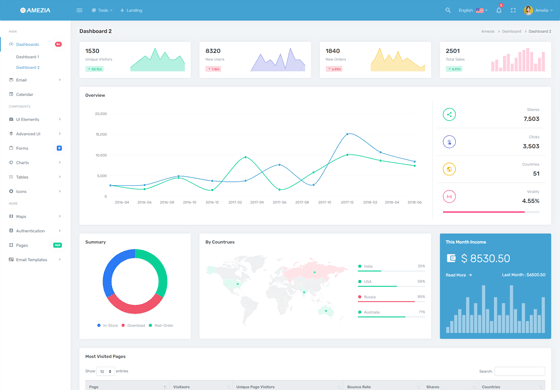
Task: Expand the Authentication submenu chevron
Action: [x=60, y=231]
